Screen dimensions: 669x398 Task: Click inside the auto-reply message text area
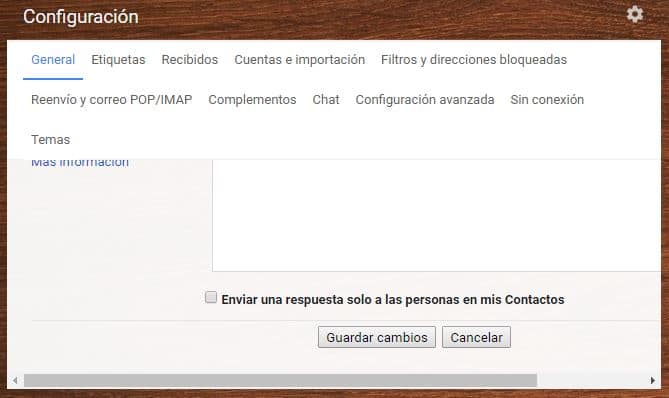point(436,215)
